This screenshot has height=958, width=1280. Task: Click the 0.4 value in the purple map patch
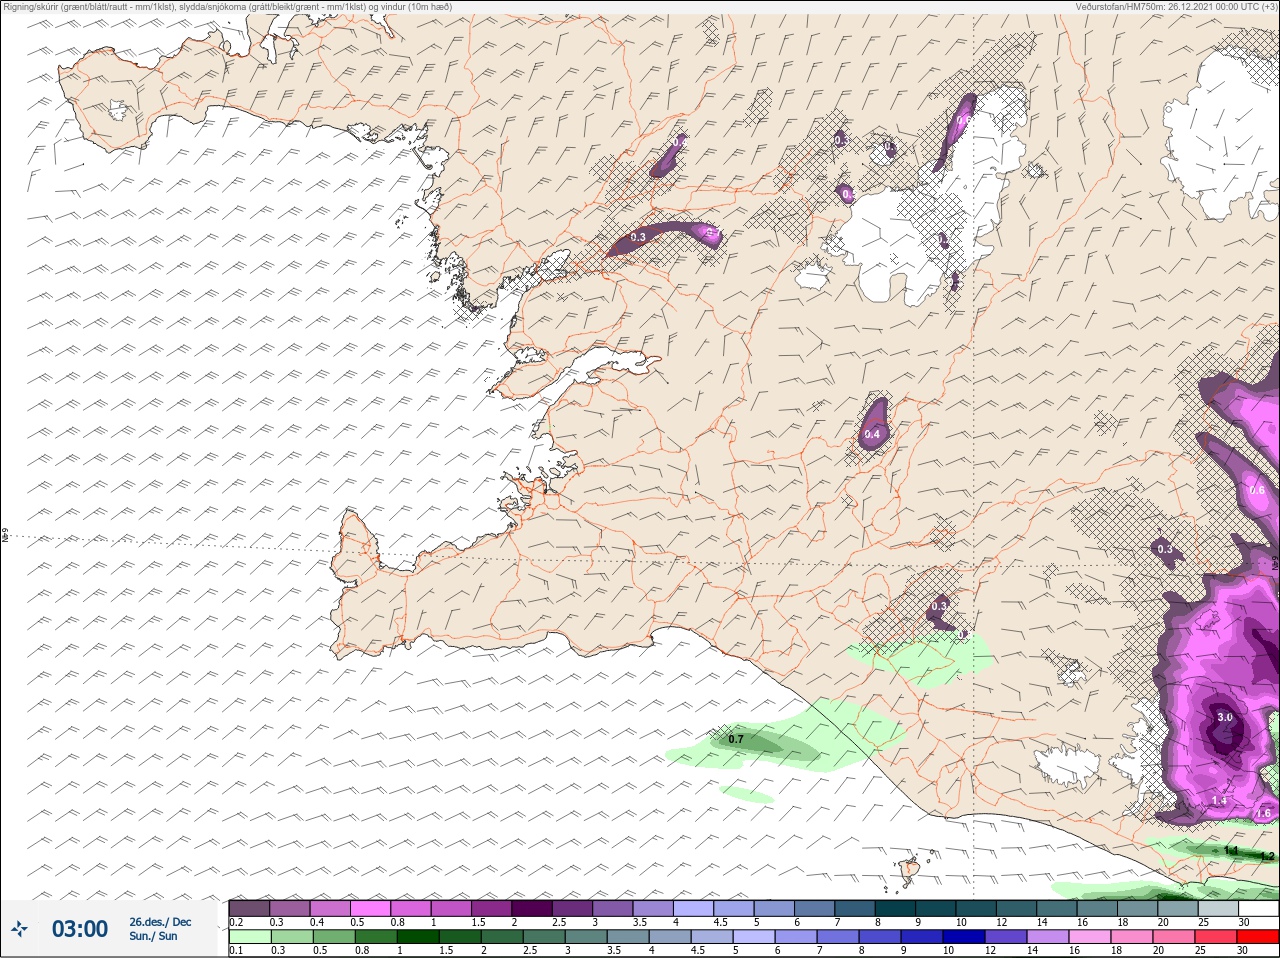(872, 434)
